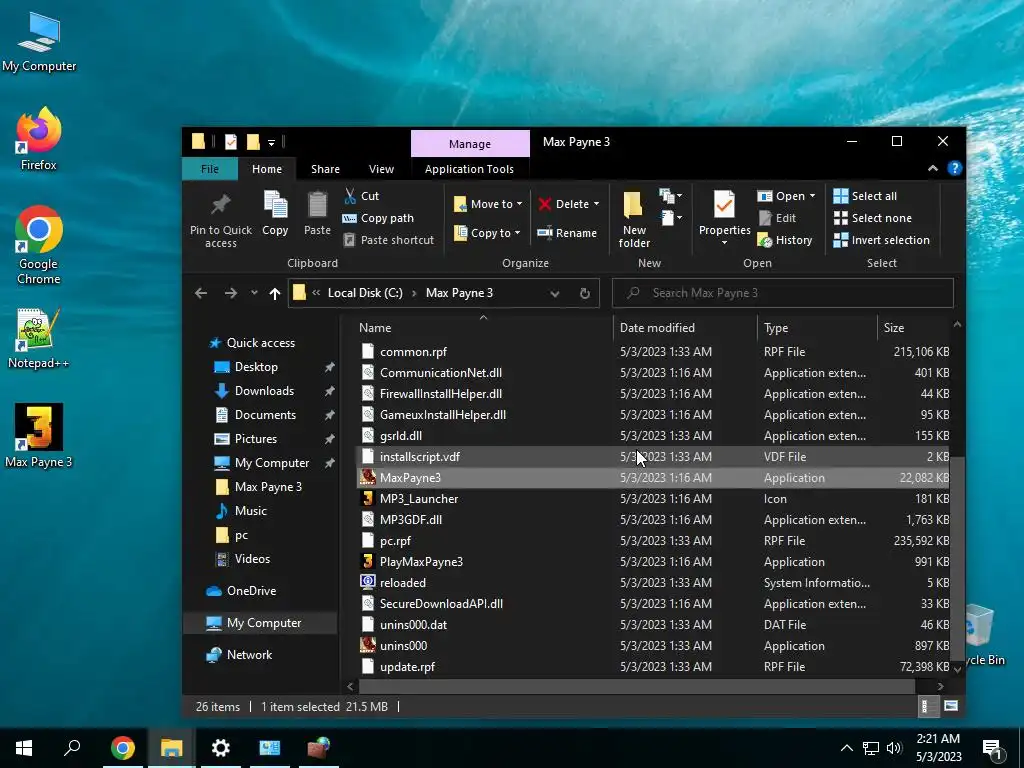Open the Open button dropdown arrow

[x=812, y=196]
